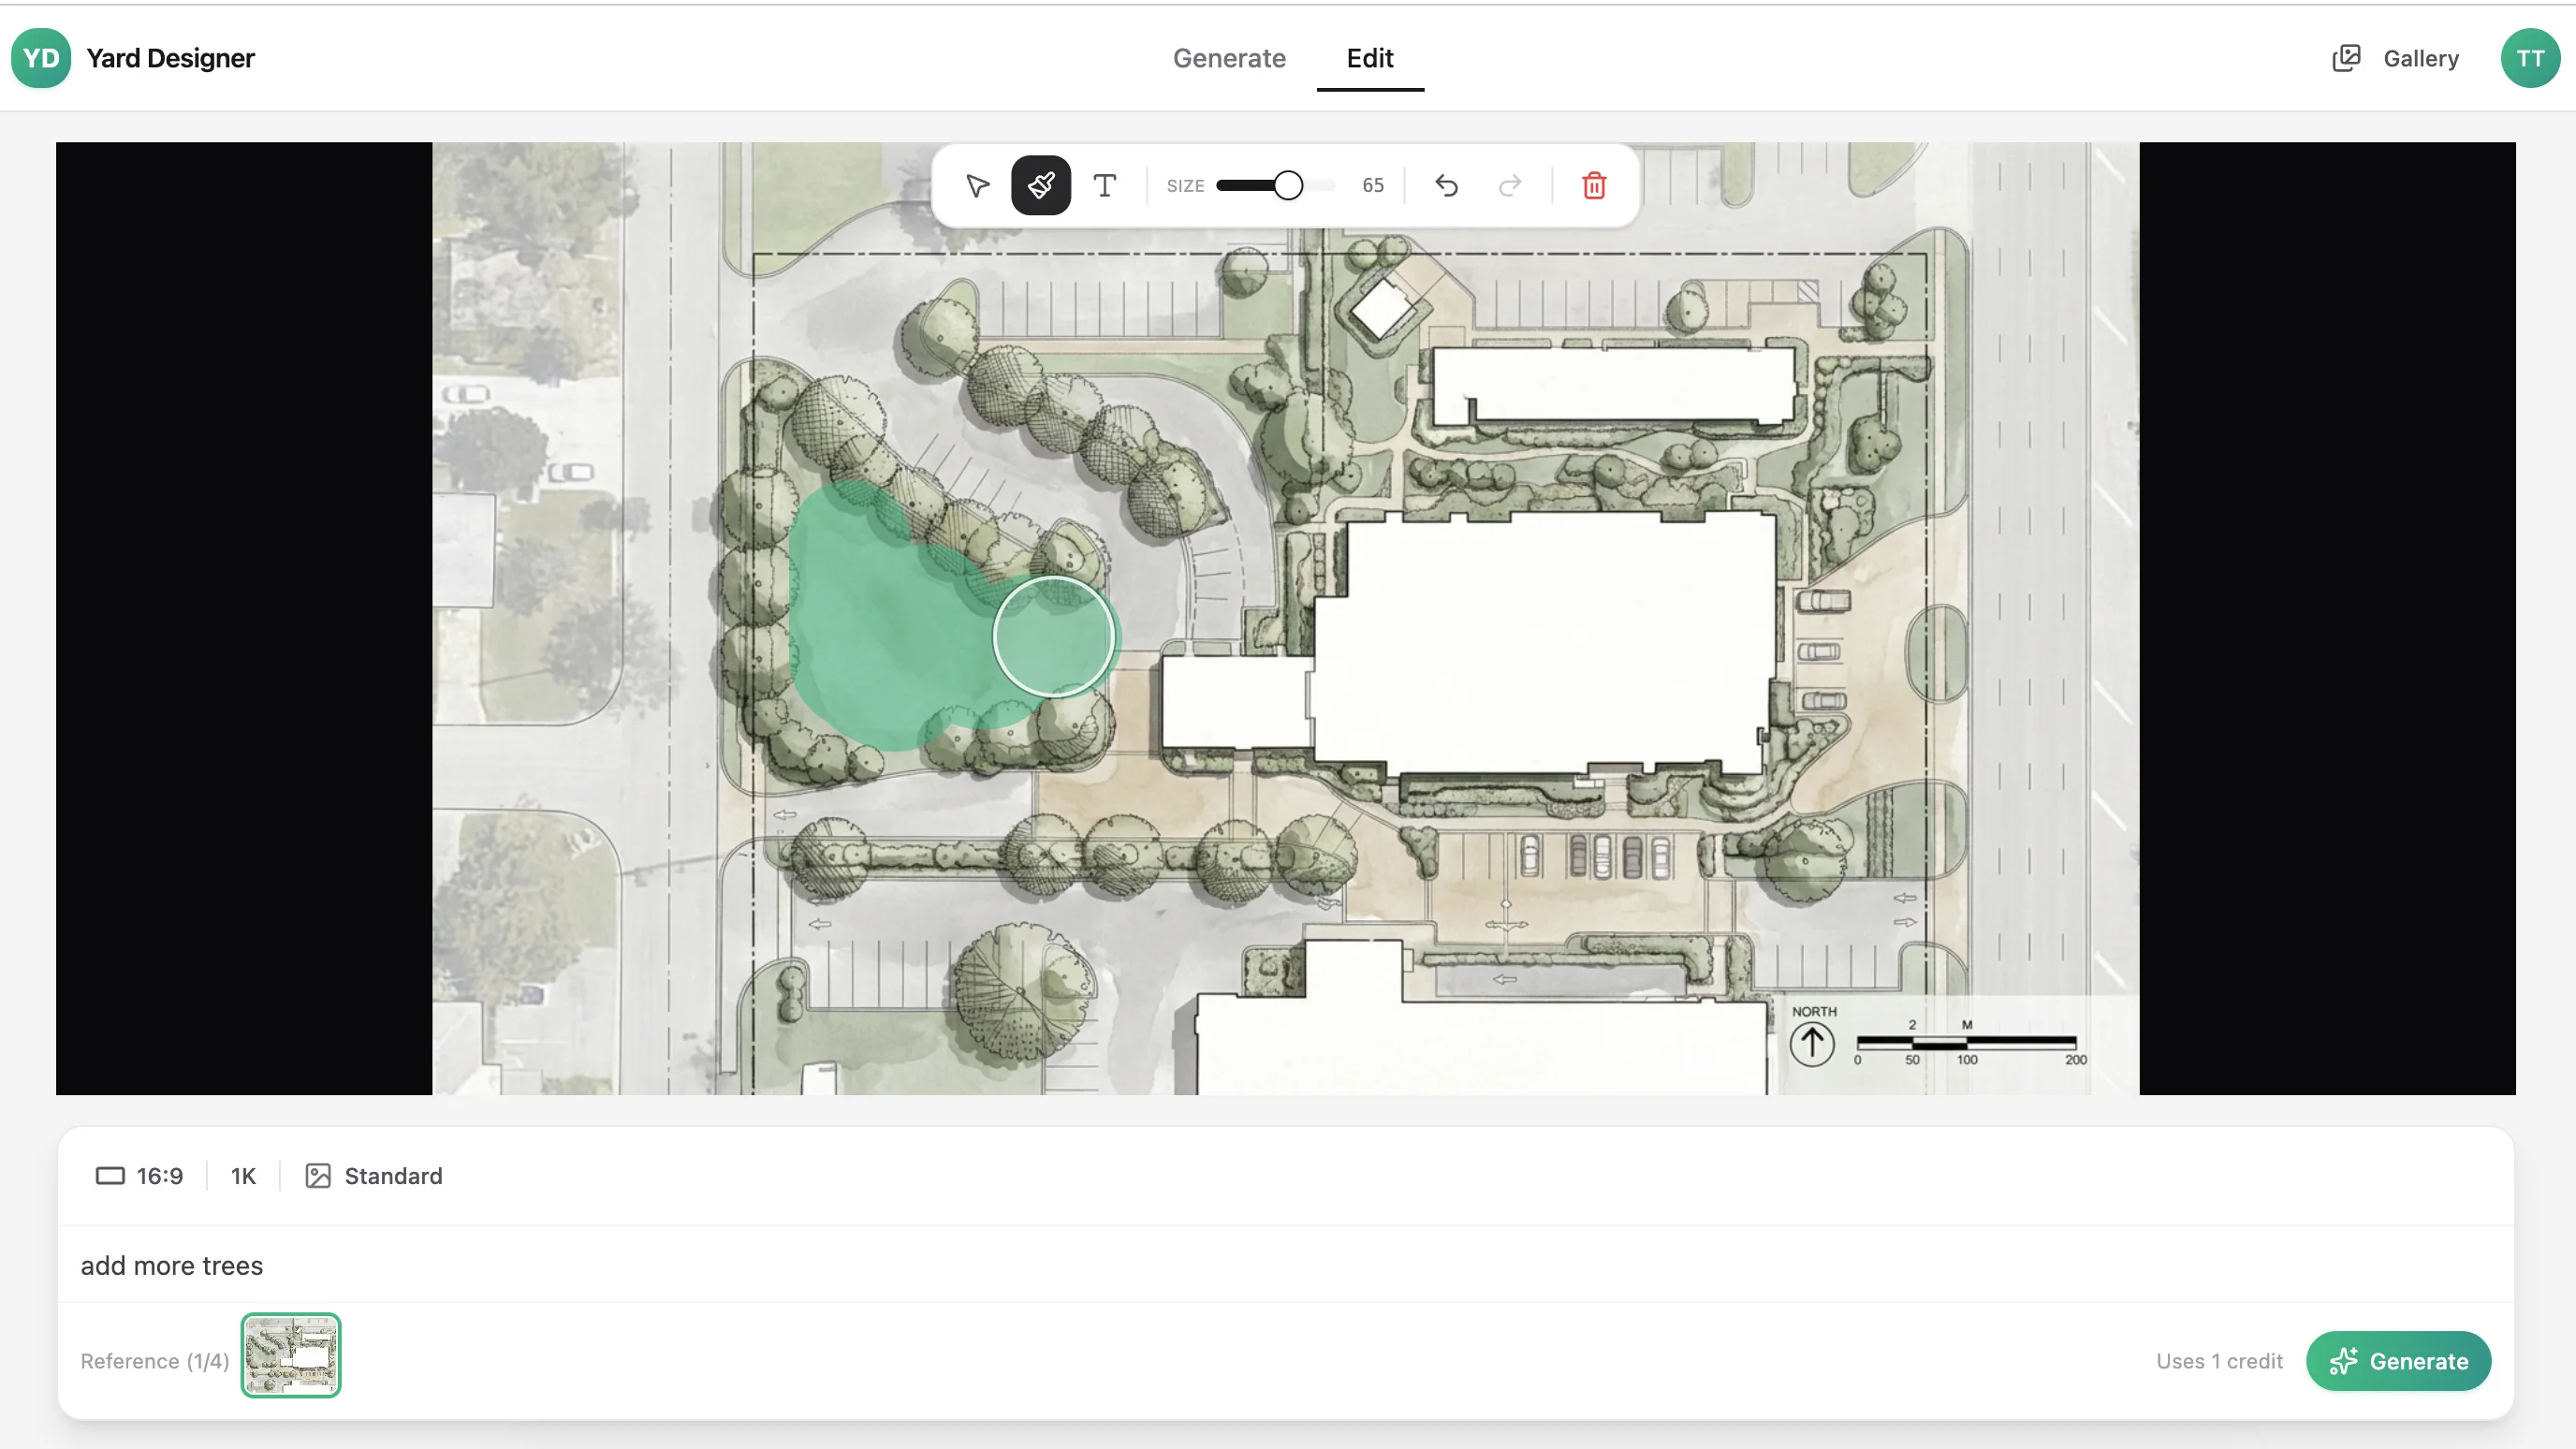This screenshot has width=2576, height=1449.
Task: Click the green Generate button
Action: coord(2398,1361)
